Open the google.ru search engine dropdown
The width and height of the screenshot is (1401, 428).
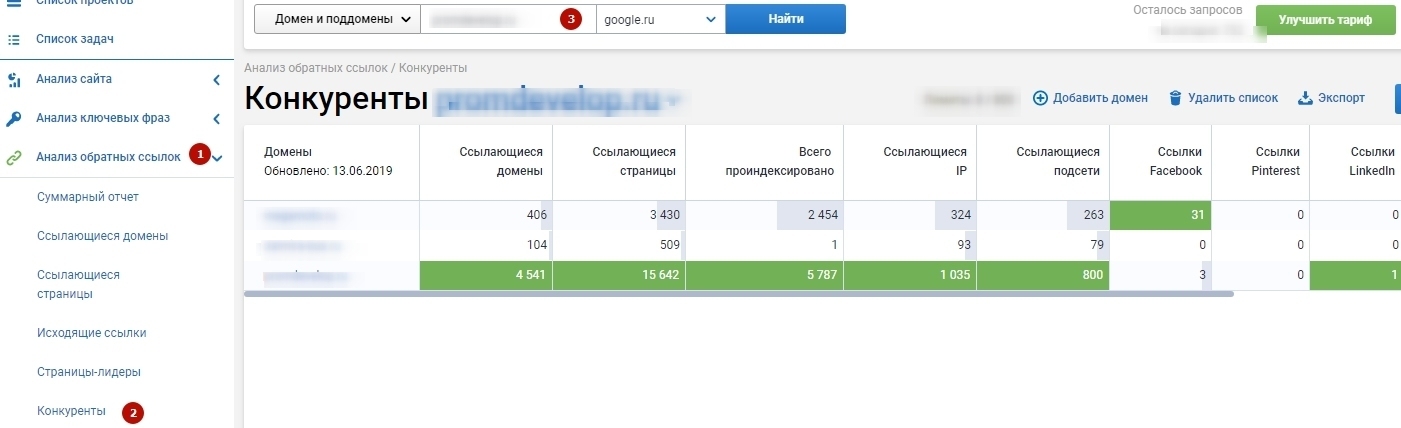click(660, 19)
